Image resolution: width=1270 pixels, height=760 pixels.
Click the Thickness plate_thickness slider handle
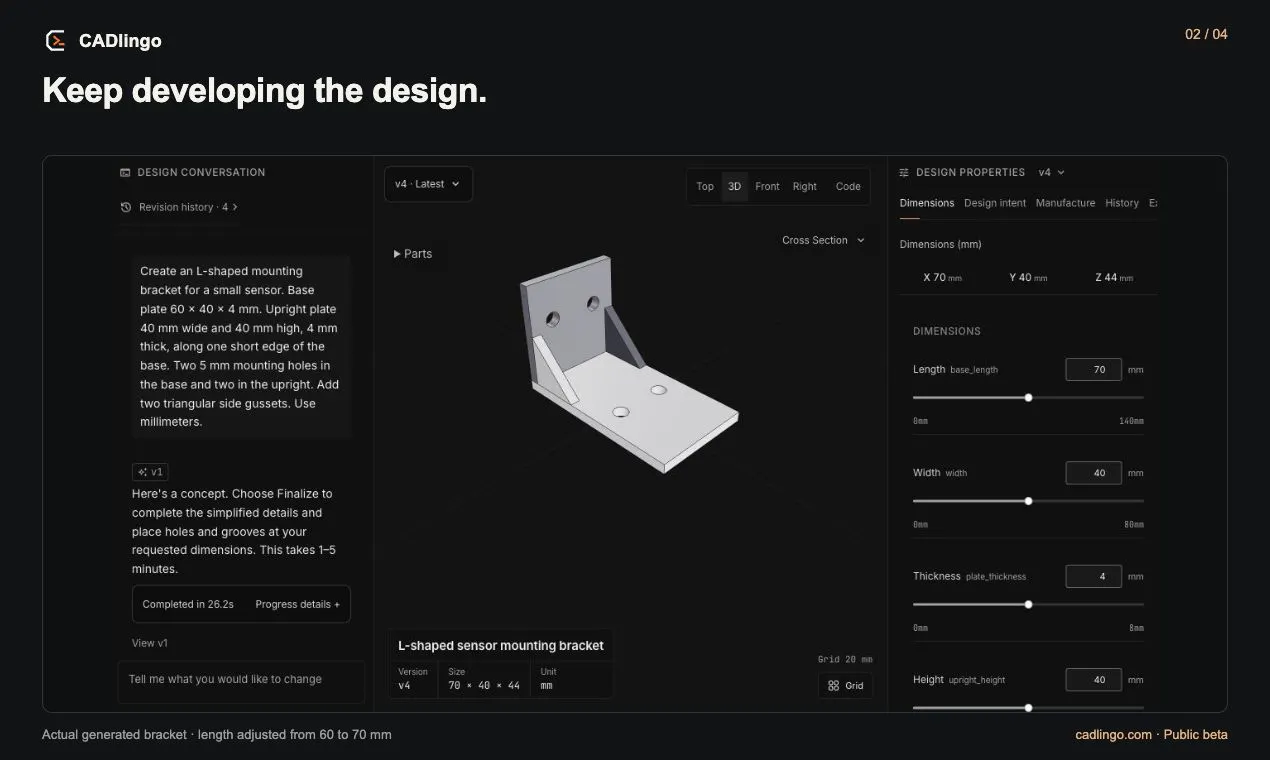[x=1028, y=604]
